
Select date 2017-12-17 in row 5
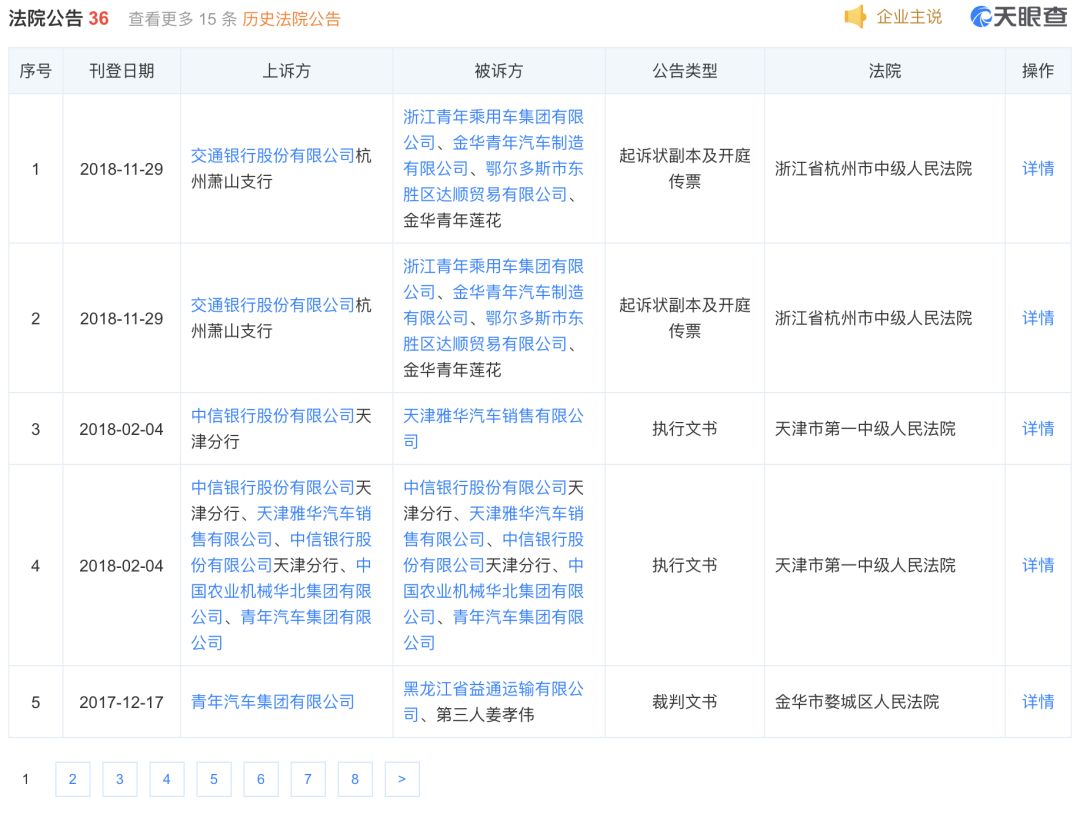click(121, 702)
